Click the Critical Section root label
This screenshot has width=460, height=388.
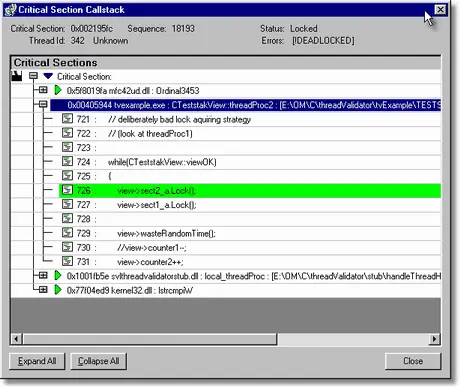(84, 77)
